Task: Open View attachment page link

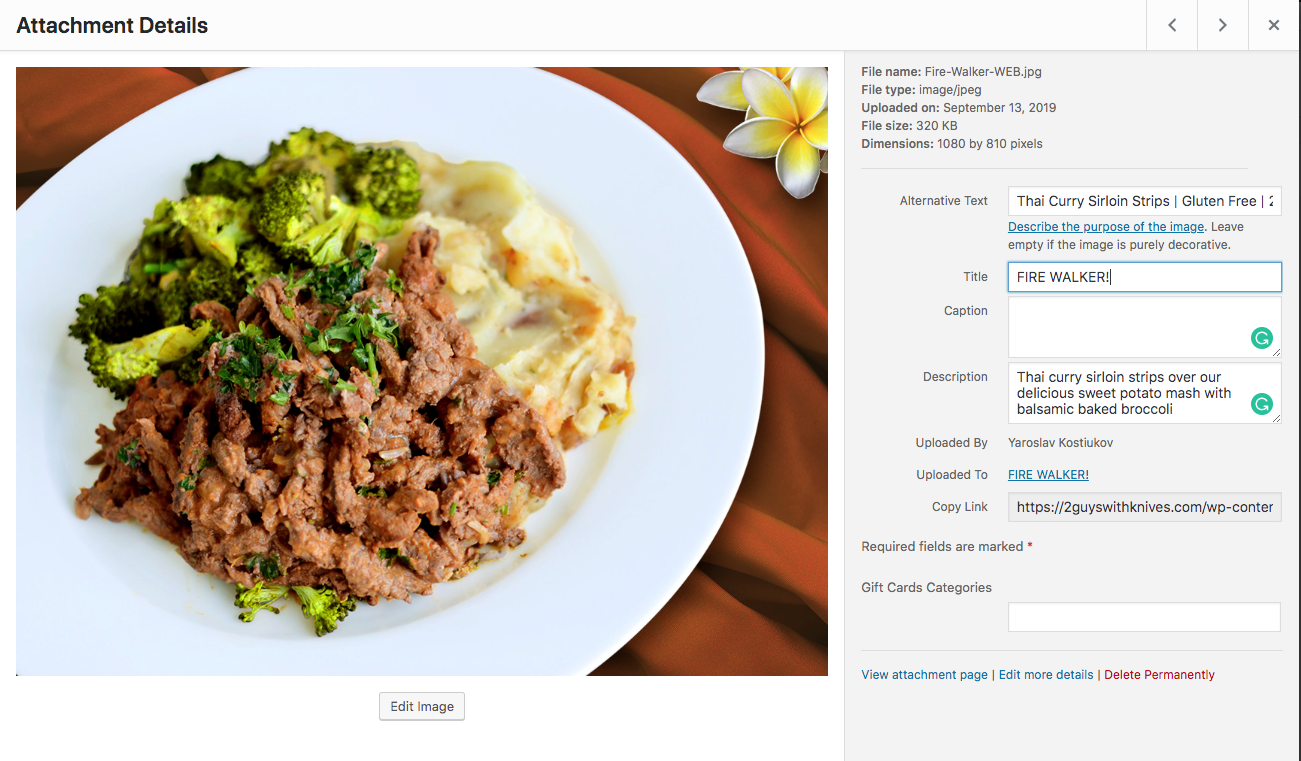Action: 924,675
